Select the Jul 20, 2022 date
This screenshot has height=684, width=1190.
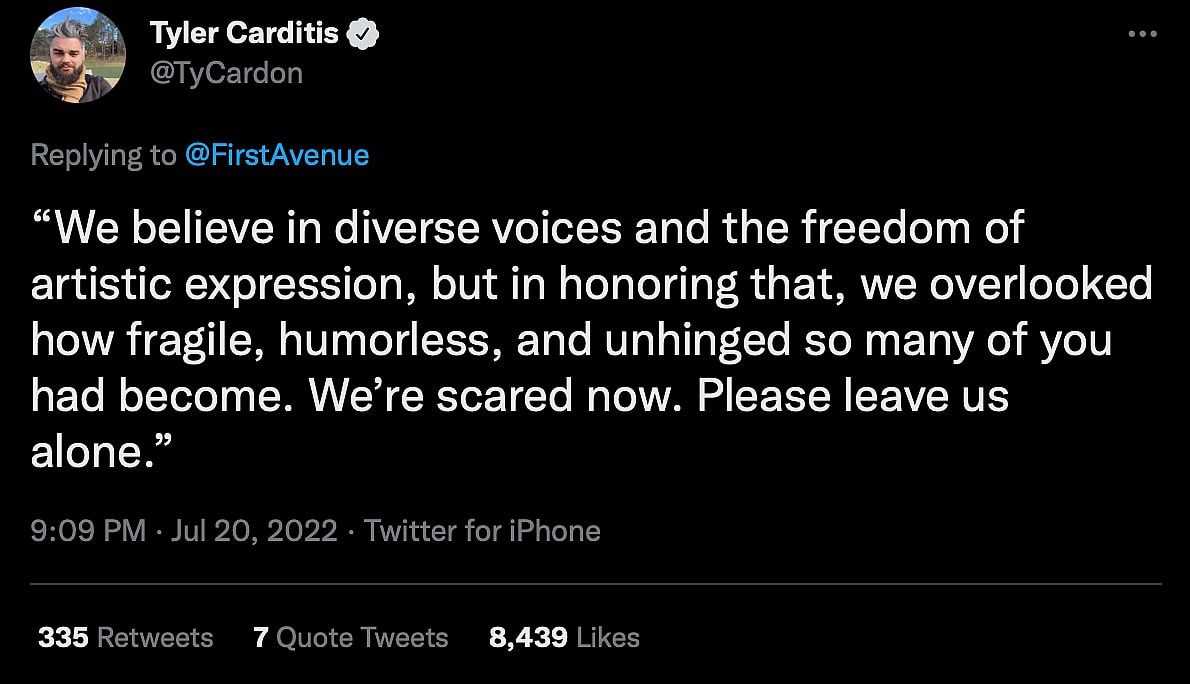tap(254, 530)
